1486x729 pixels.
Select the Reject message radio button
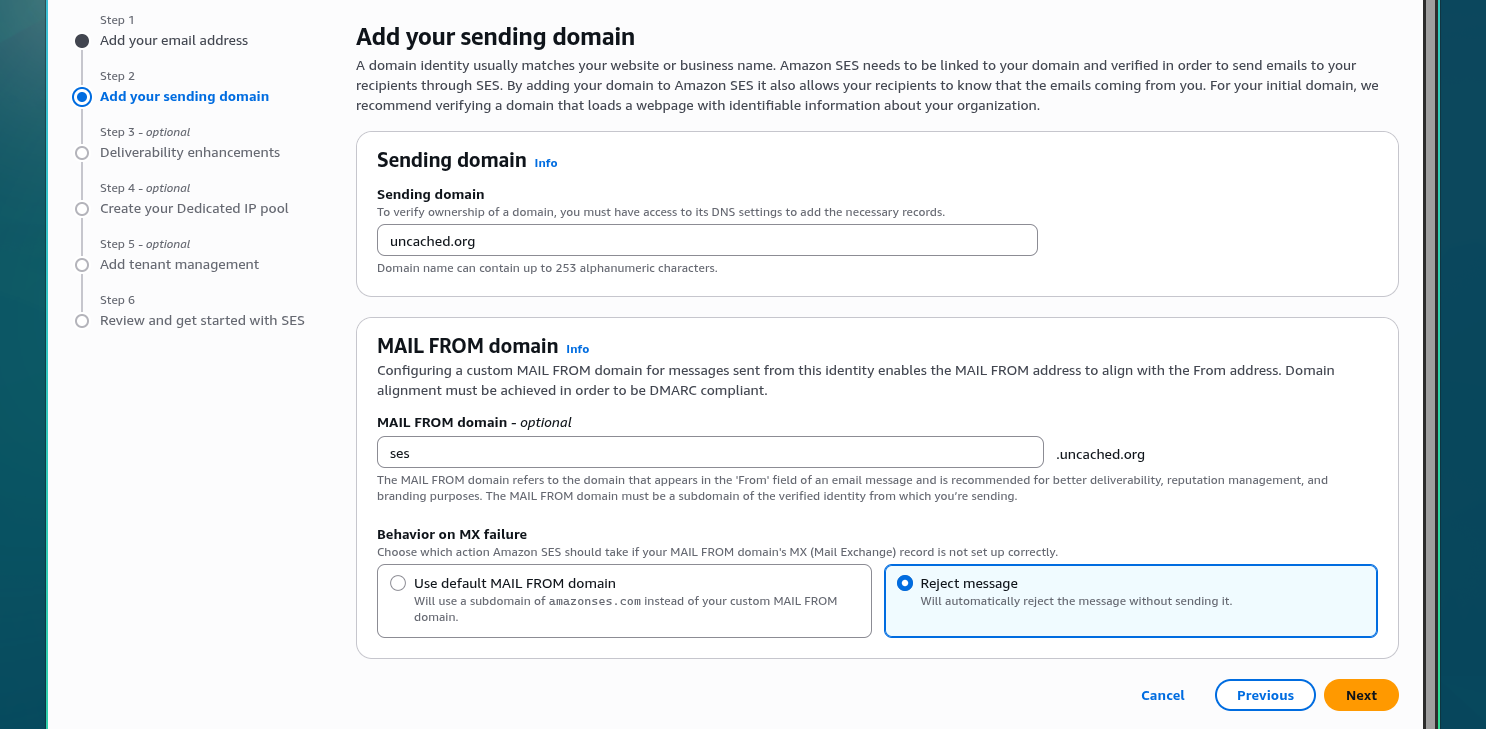tap(905, 583)
